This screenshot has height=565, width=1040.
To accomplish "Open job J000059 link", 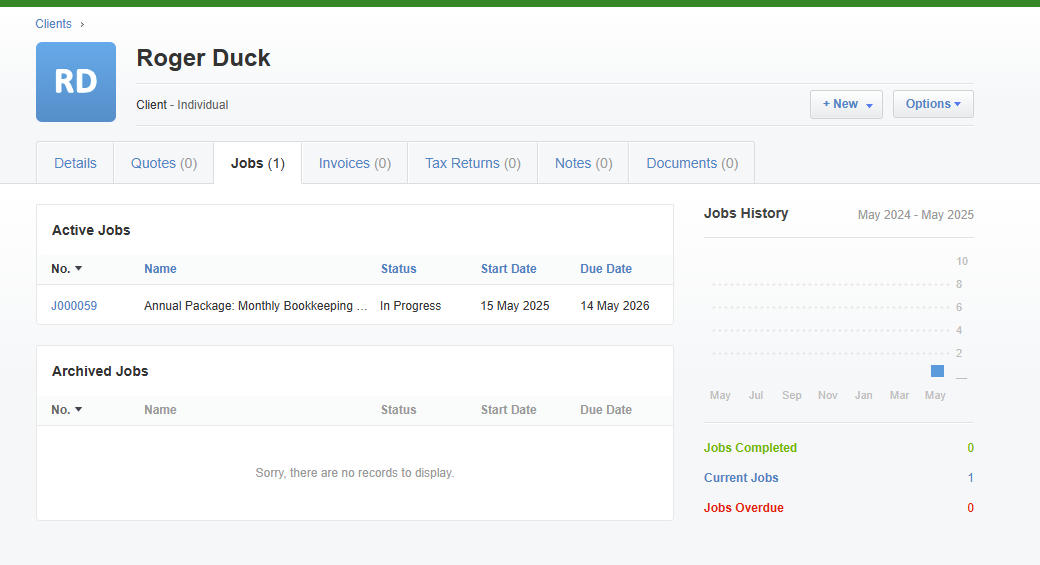I will pos(74,306).
